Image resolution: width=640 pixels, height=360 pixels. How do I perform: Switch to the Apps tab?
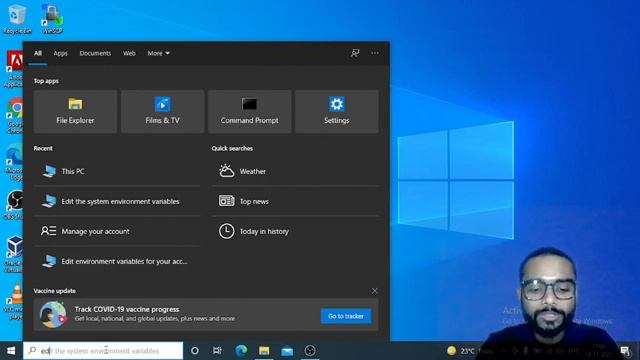click(x=60, y=53)
